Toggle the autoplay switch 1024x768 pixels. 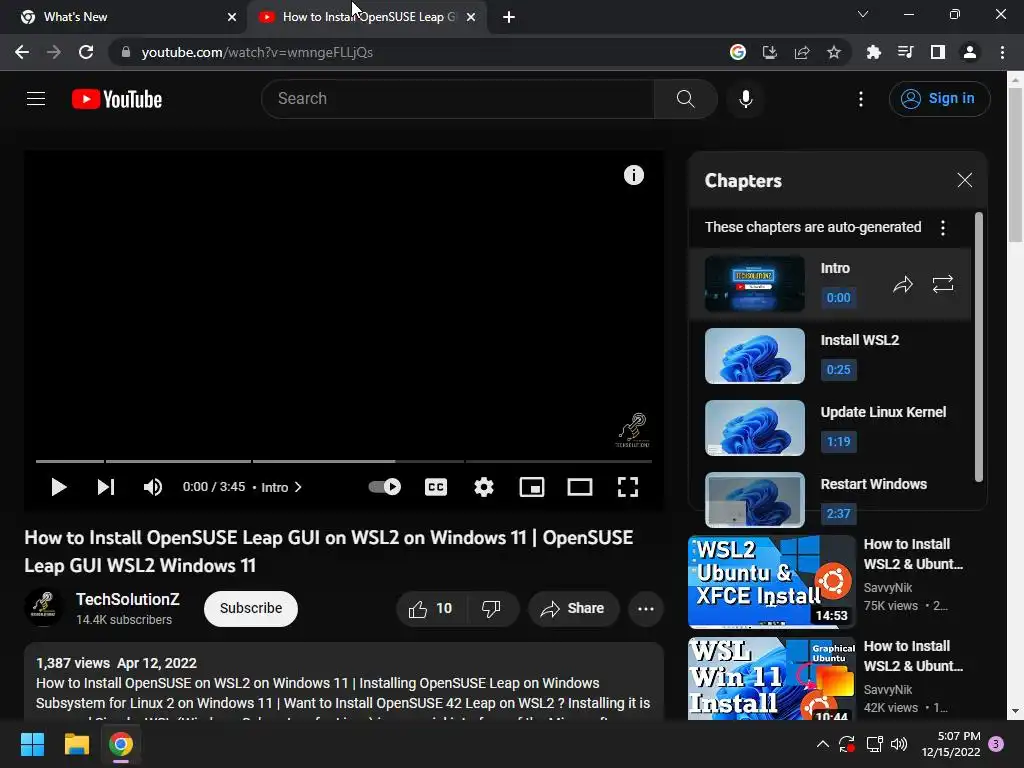coord(385,487)
